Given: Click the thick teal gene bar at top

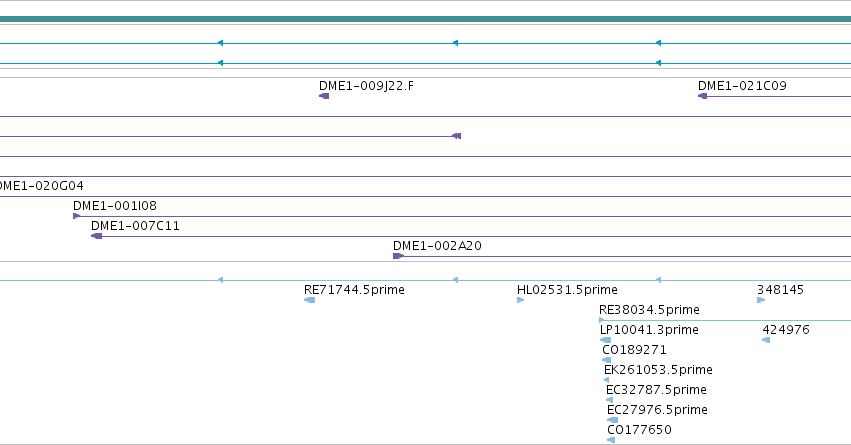Looking at the screenshot, I should pos(426,20).
